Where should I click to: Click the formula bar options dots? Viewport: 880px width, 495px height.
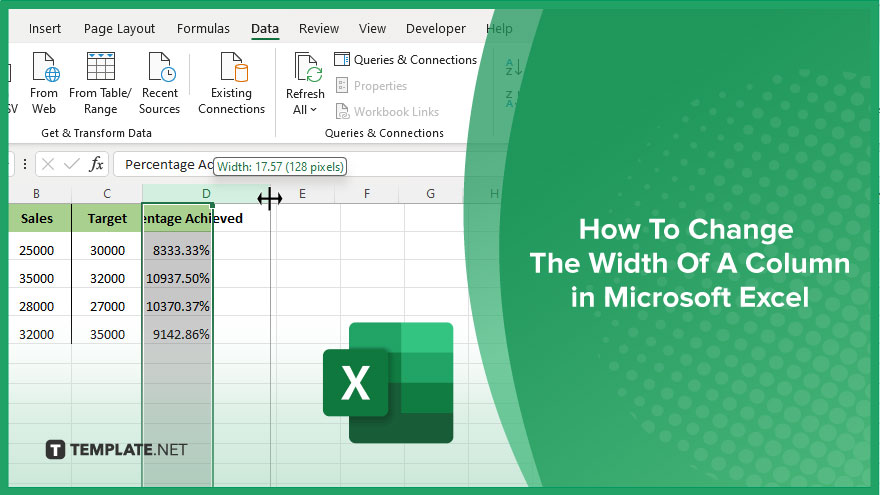[25, 164]
